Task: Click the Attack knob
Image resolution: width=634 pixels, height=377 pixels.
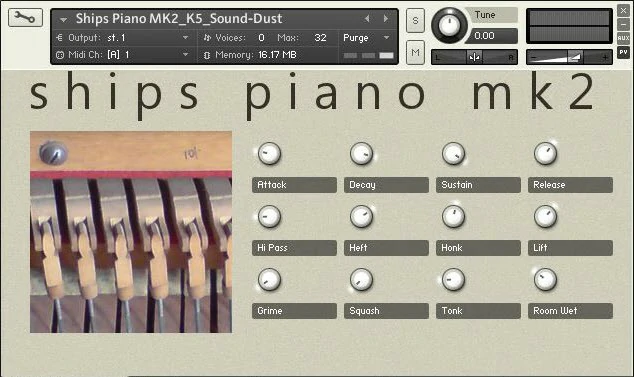Action: point(269,154)
